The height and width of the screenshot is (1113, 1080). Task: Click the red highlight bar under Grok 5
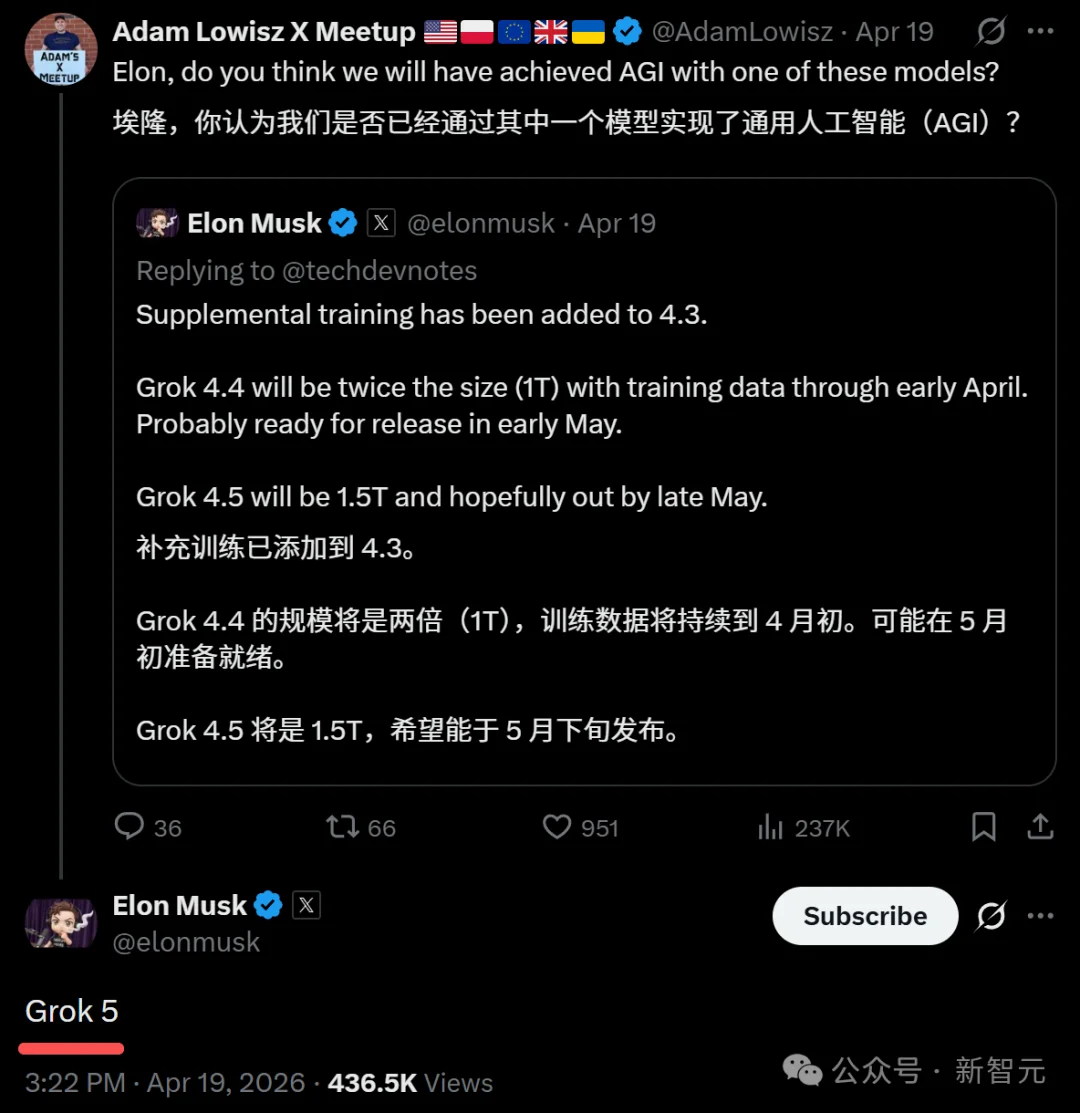71,1047
